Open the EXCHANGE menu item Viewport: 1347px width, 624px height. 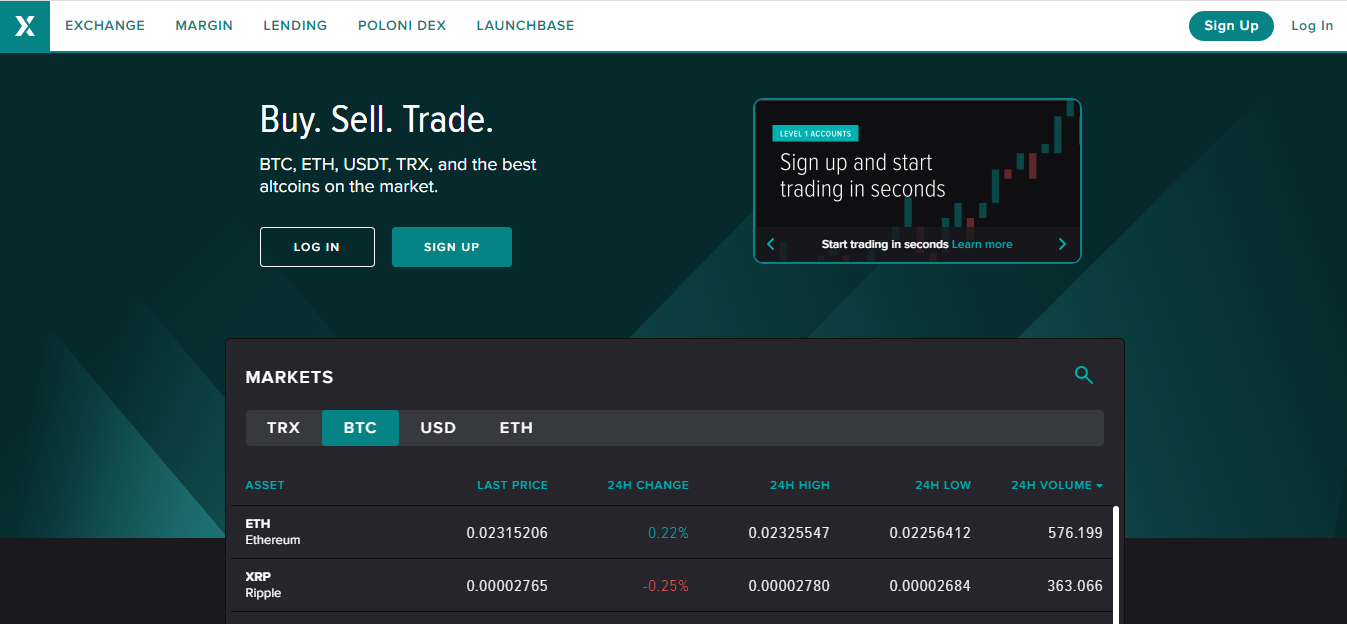point(105,26)
